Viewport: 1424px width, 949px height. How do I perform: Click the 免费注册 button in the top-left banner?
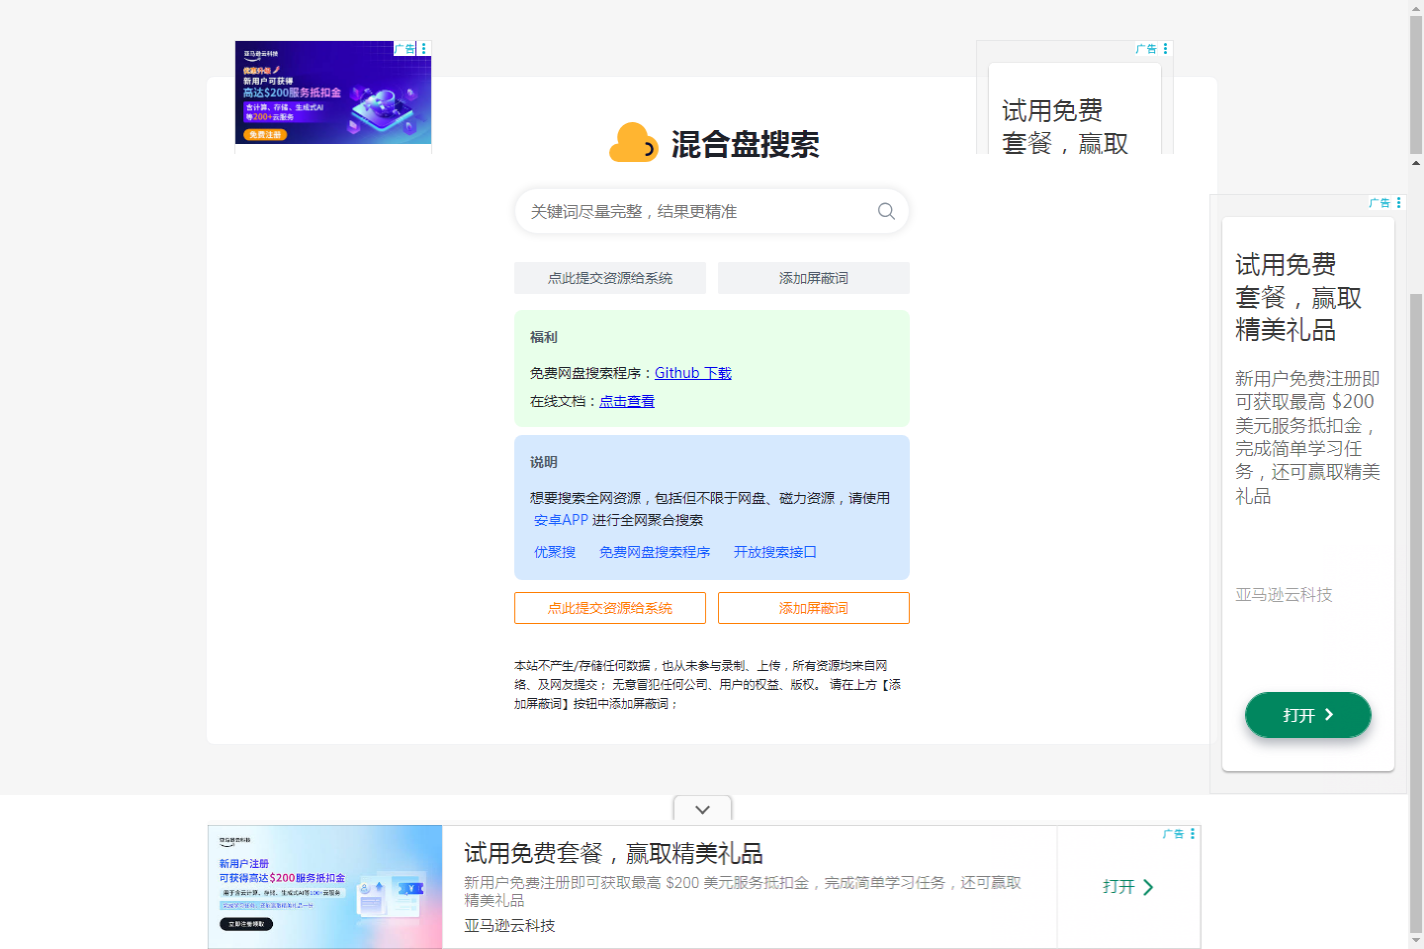(263, 133)
